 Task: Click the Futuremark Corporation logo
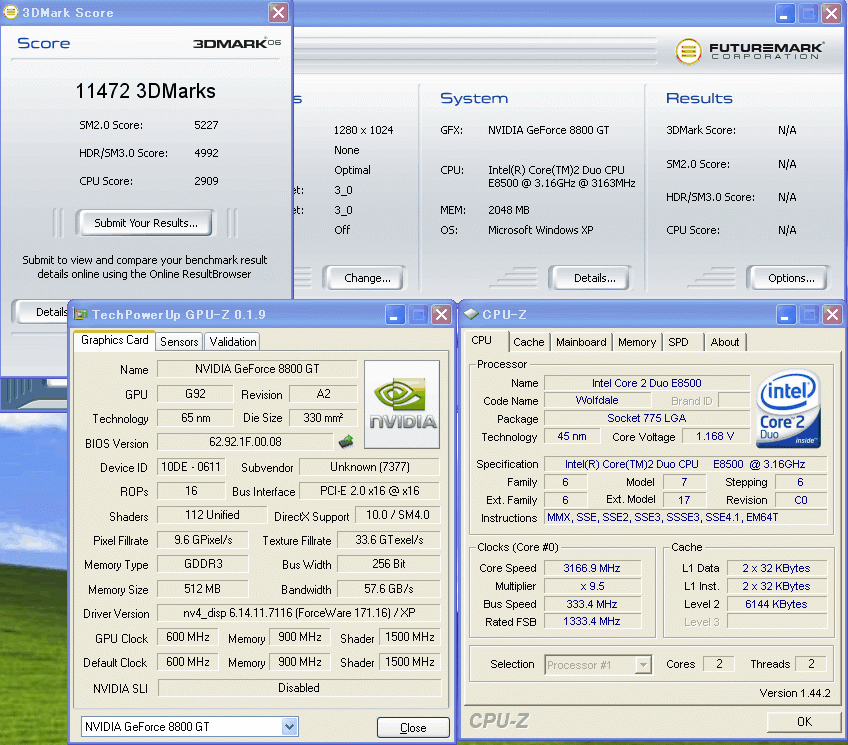[749, 51]
